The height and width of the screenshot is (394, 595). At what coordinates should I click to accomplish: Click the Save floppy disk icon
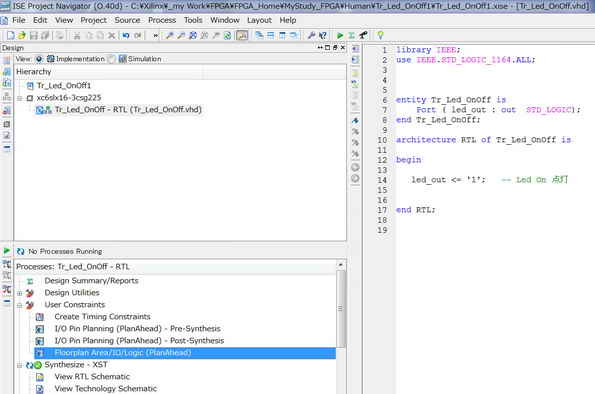tap(34, 35)
